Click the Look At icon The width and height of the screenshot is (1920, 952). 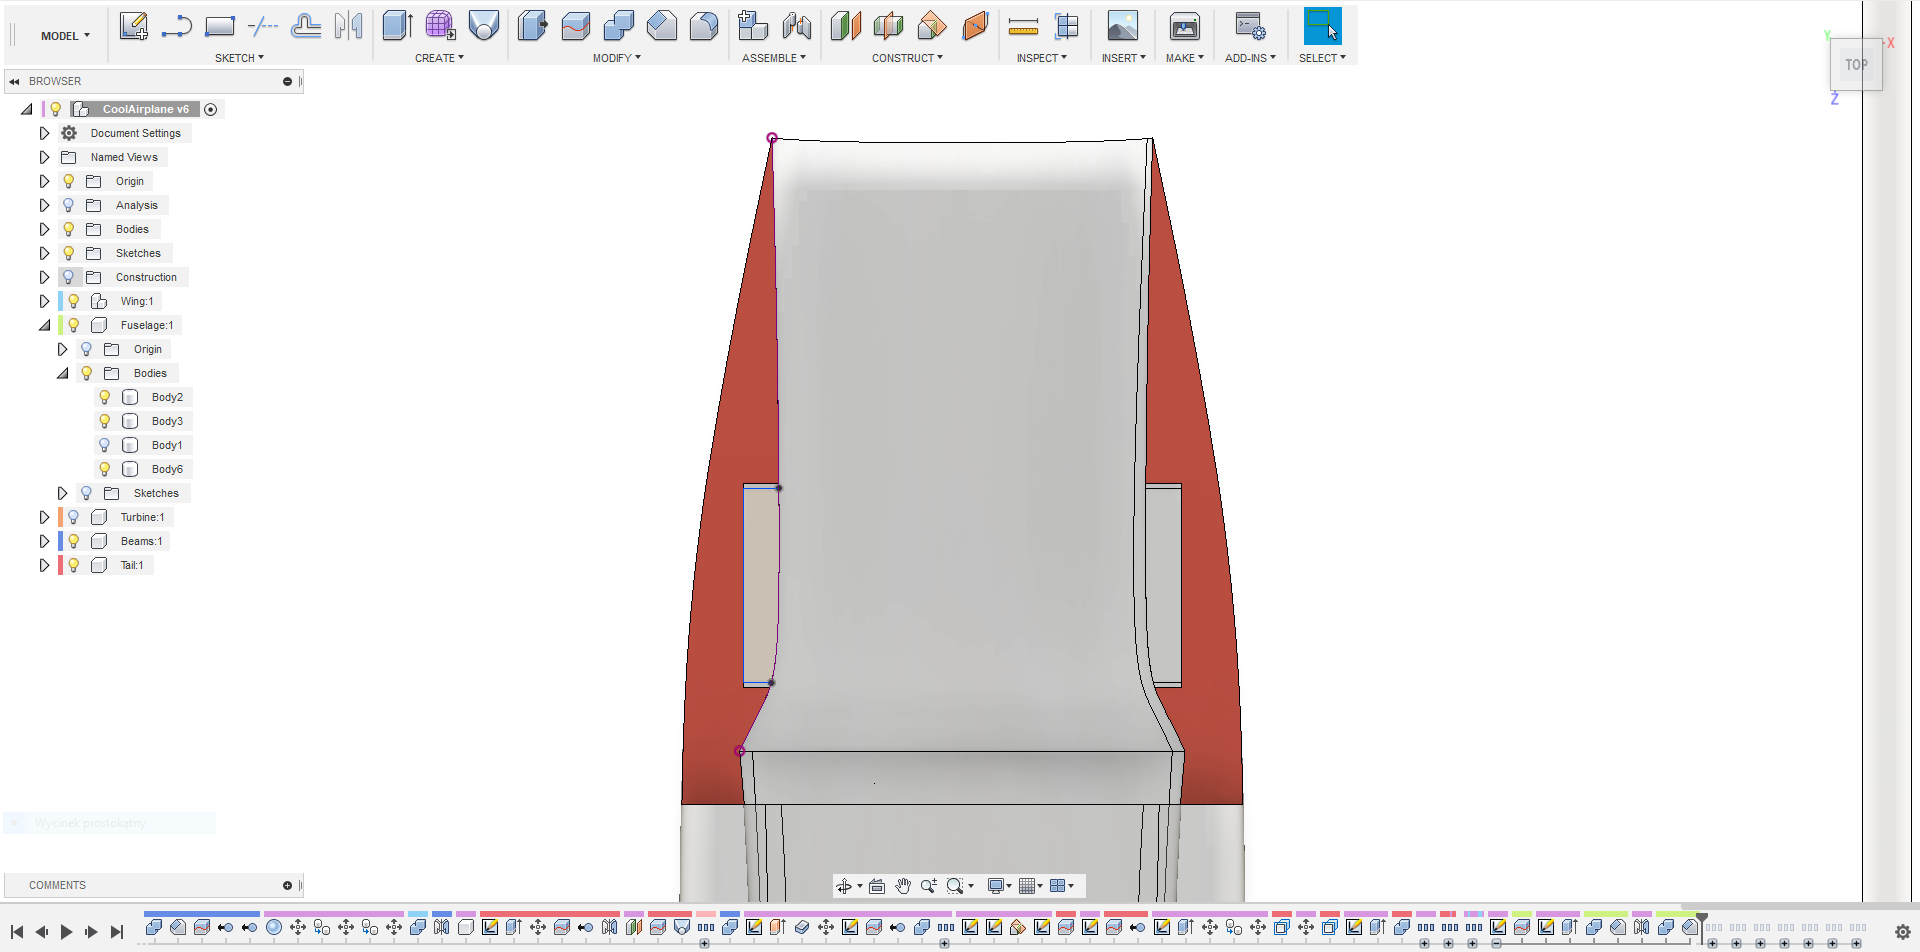[877, 886]
